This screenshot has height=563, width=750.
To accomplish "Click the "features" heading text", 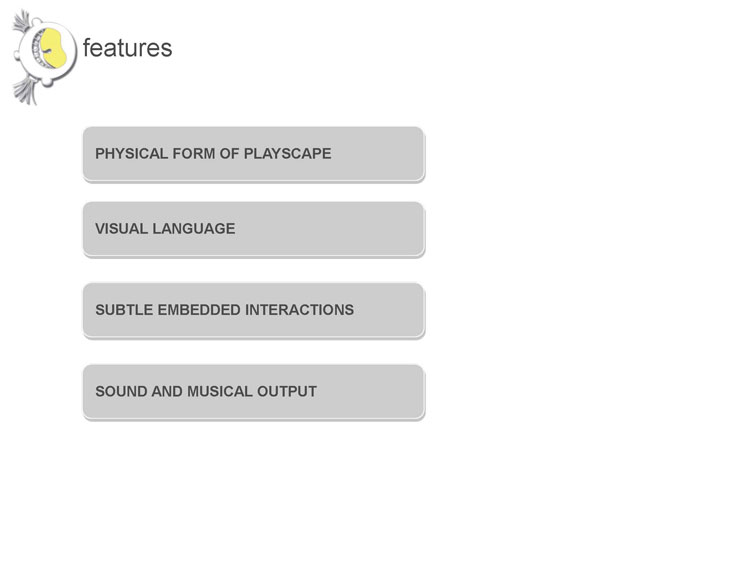I will click(127, 48).
